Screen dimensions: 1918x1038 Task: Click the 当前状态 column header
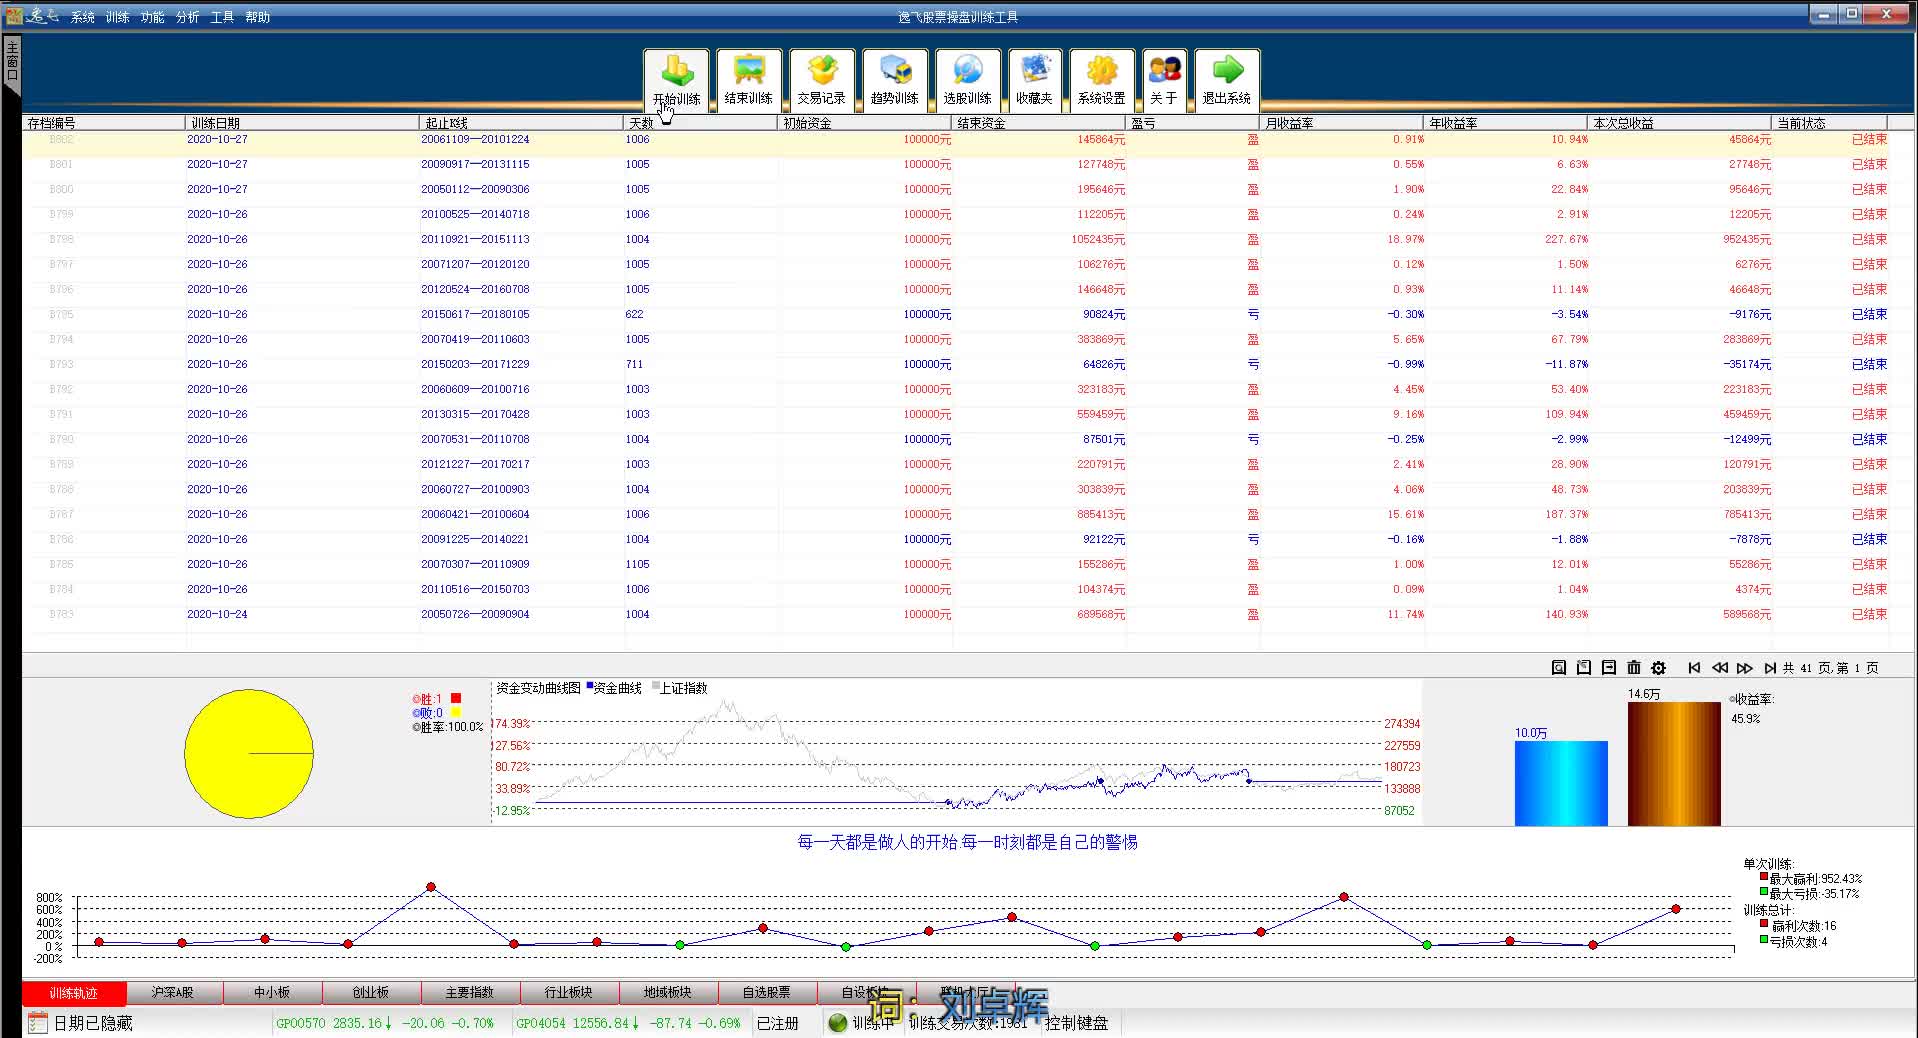[1831, 123]
